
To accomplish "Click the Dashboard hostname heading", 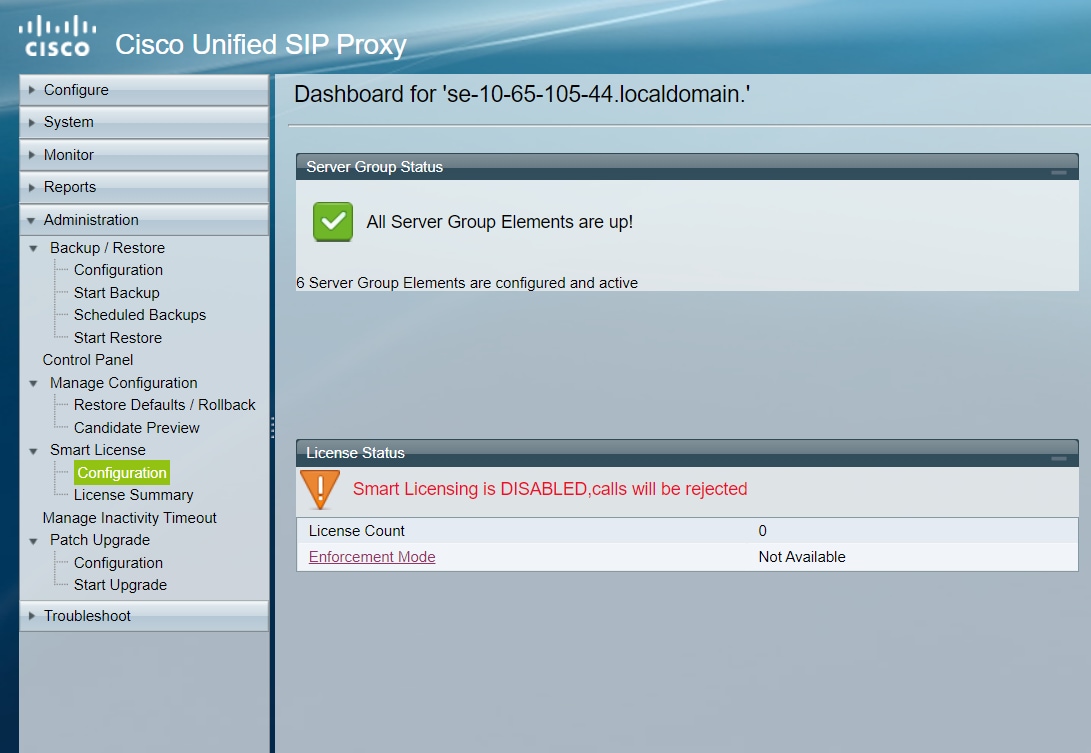I will click(x=522, y=94).
